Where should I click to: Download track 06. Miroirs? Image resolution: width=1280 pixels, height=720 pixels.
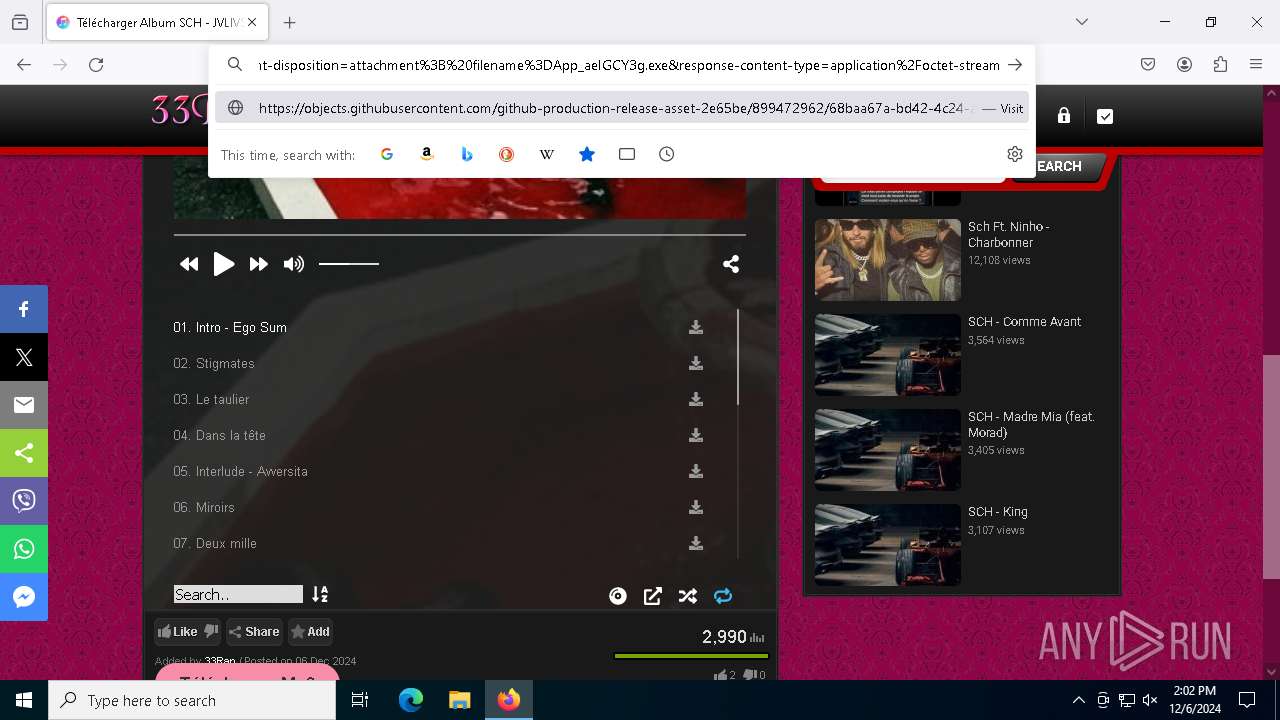tap(696, 507)
